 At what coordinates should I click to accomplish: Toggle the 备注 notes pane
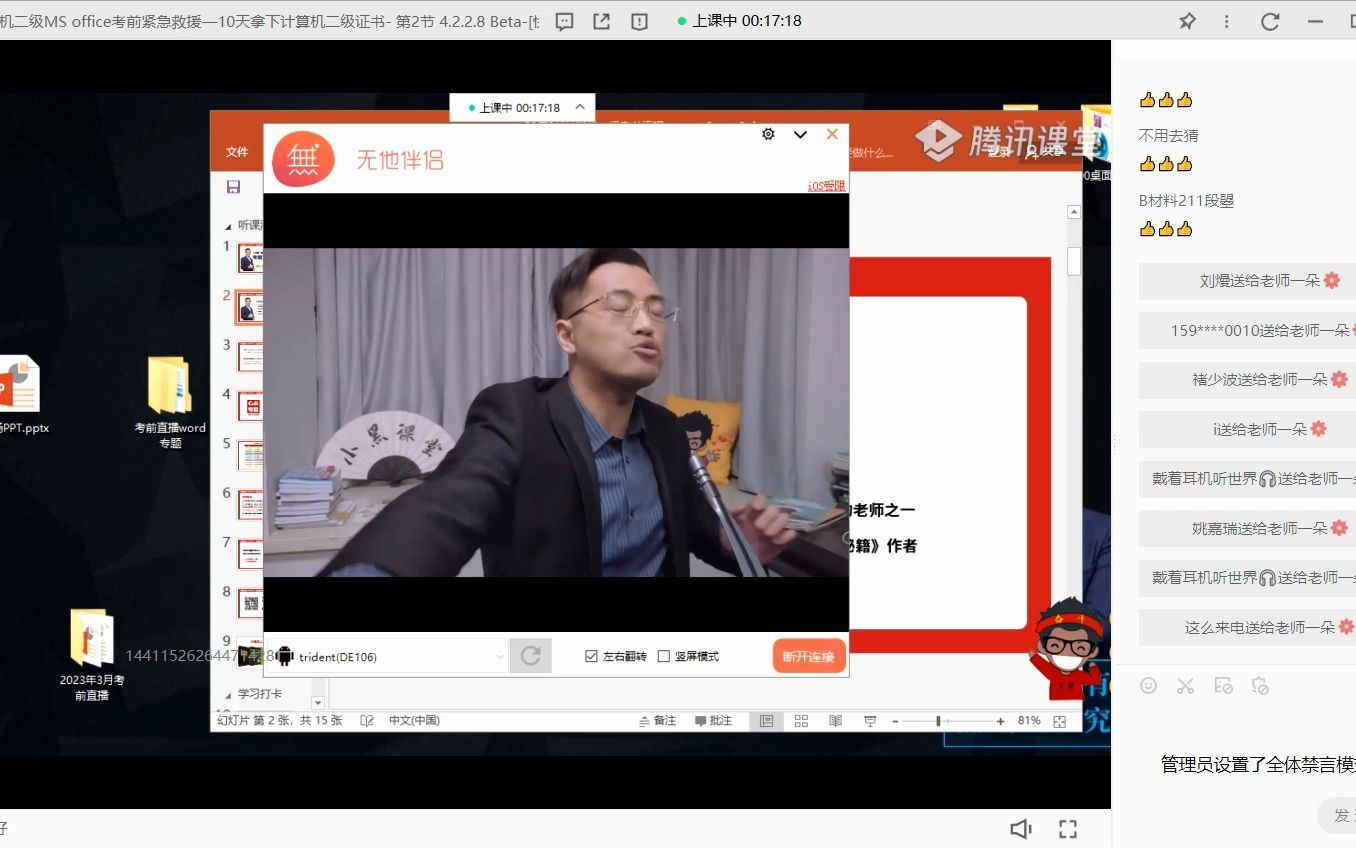(657, 721)
